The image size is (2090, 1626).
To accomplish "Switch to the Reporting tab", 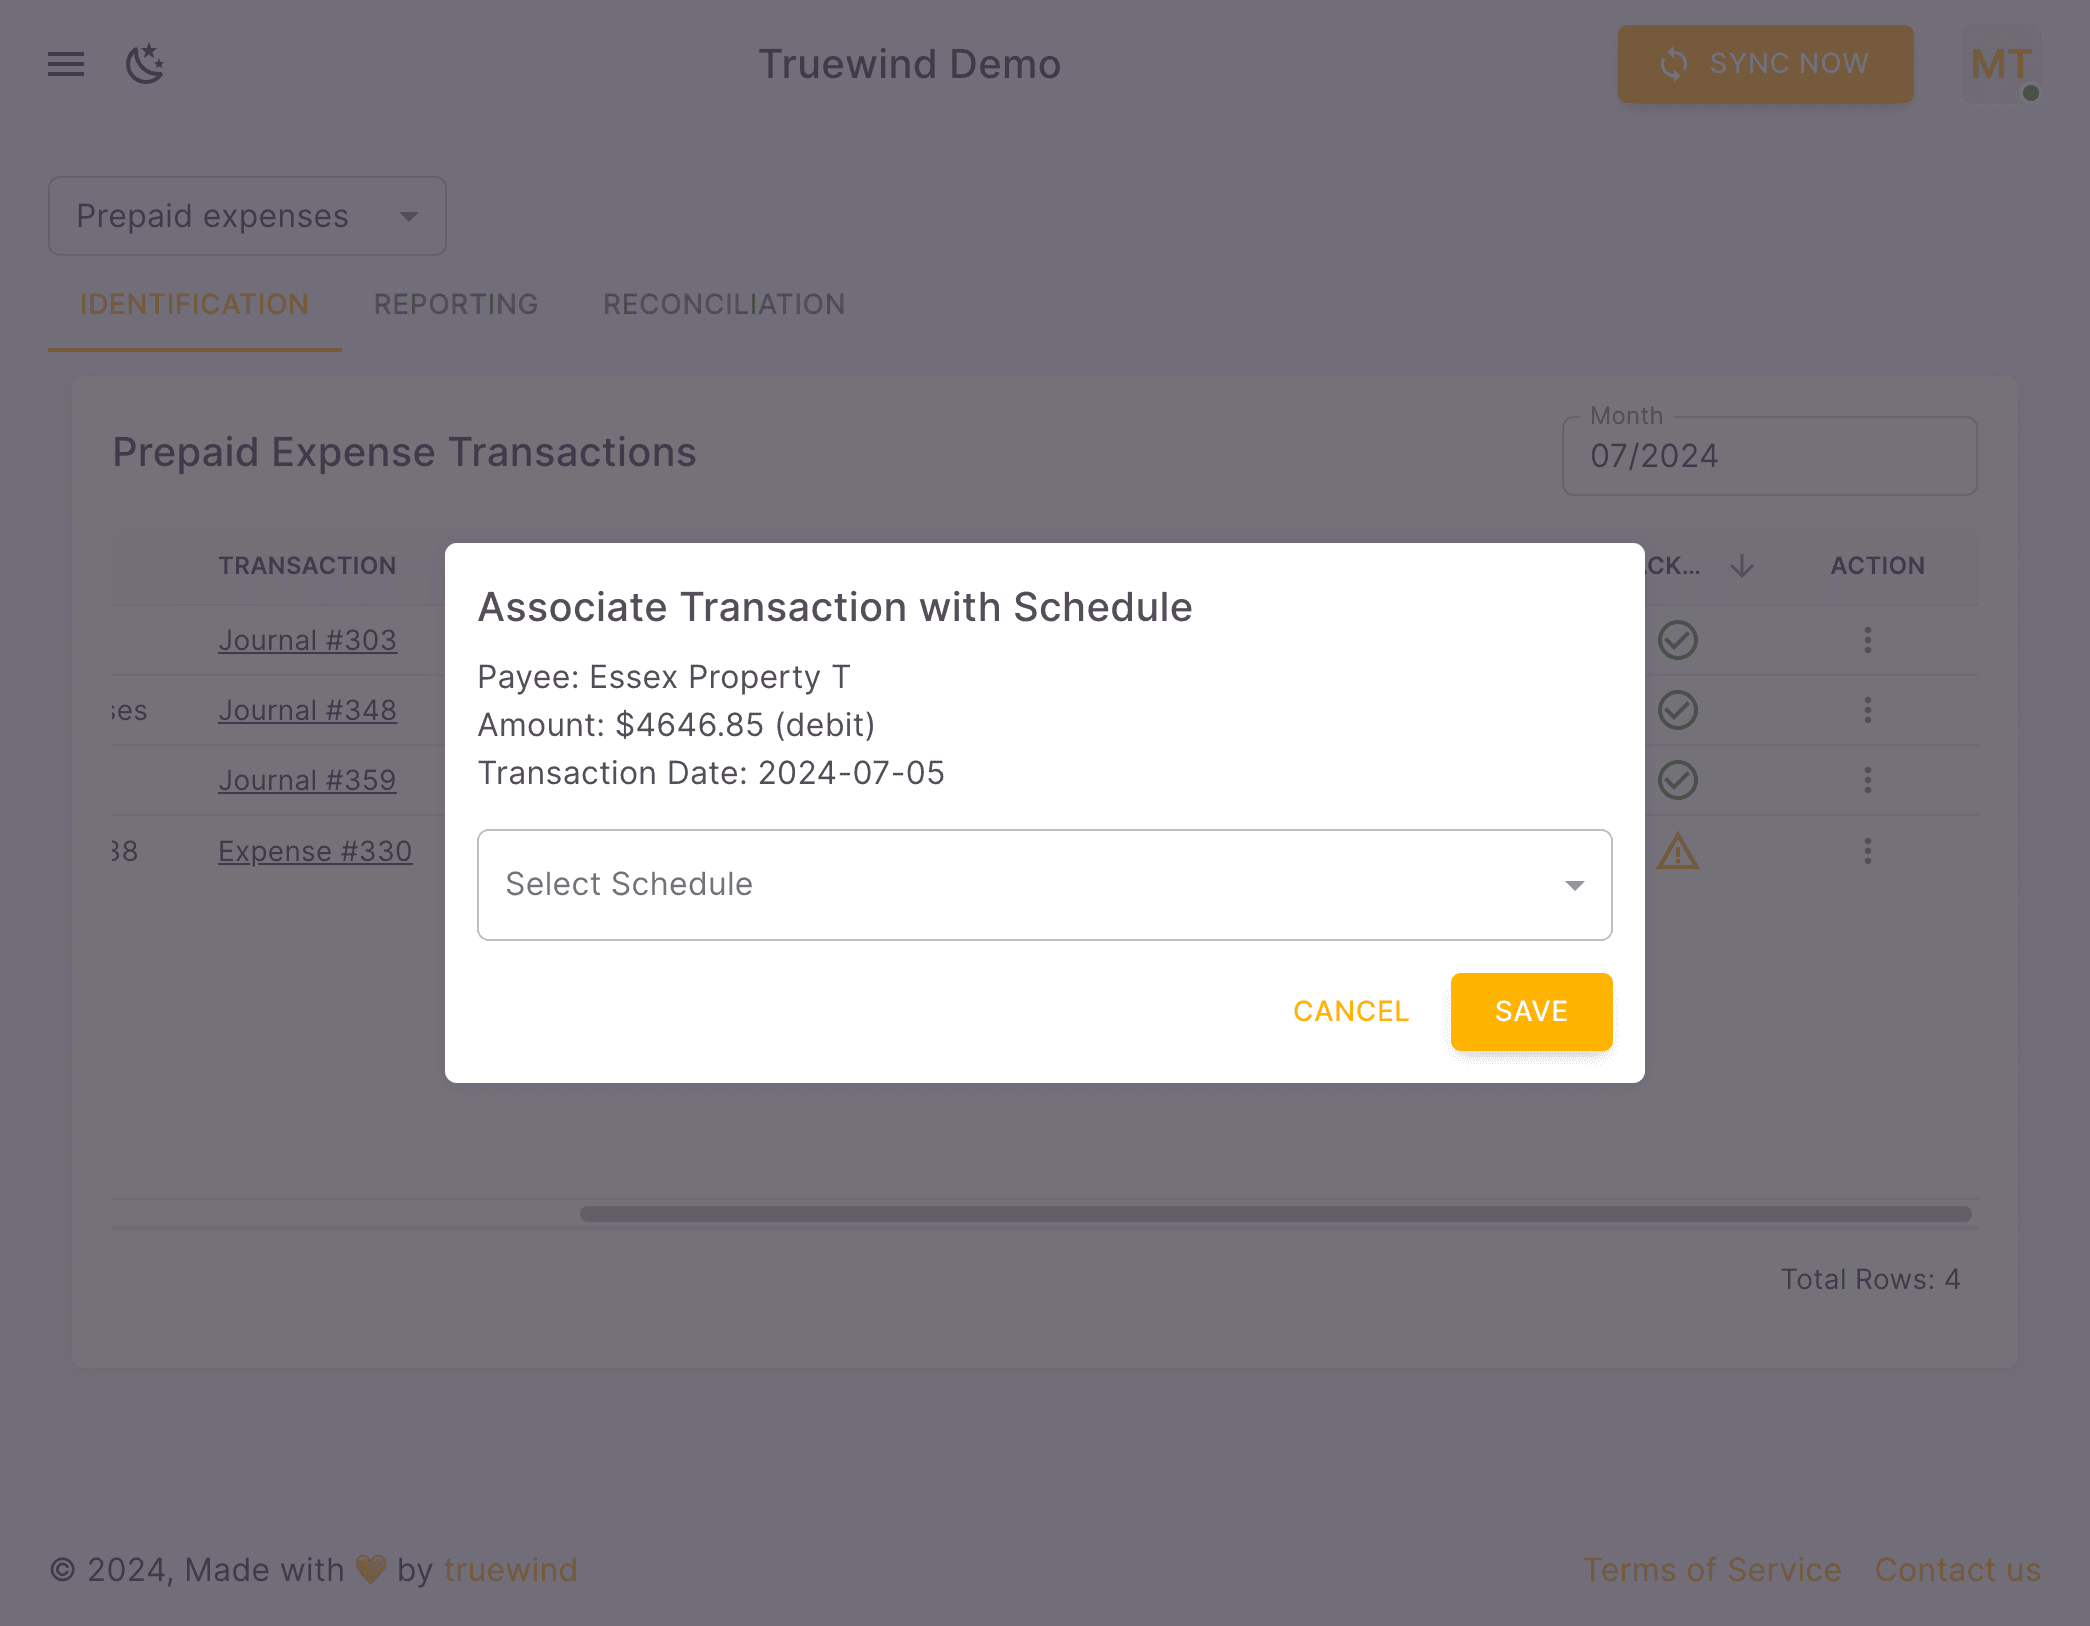I will click(456, 304).
